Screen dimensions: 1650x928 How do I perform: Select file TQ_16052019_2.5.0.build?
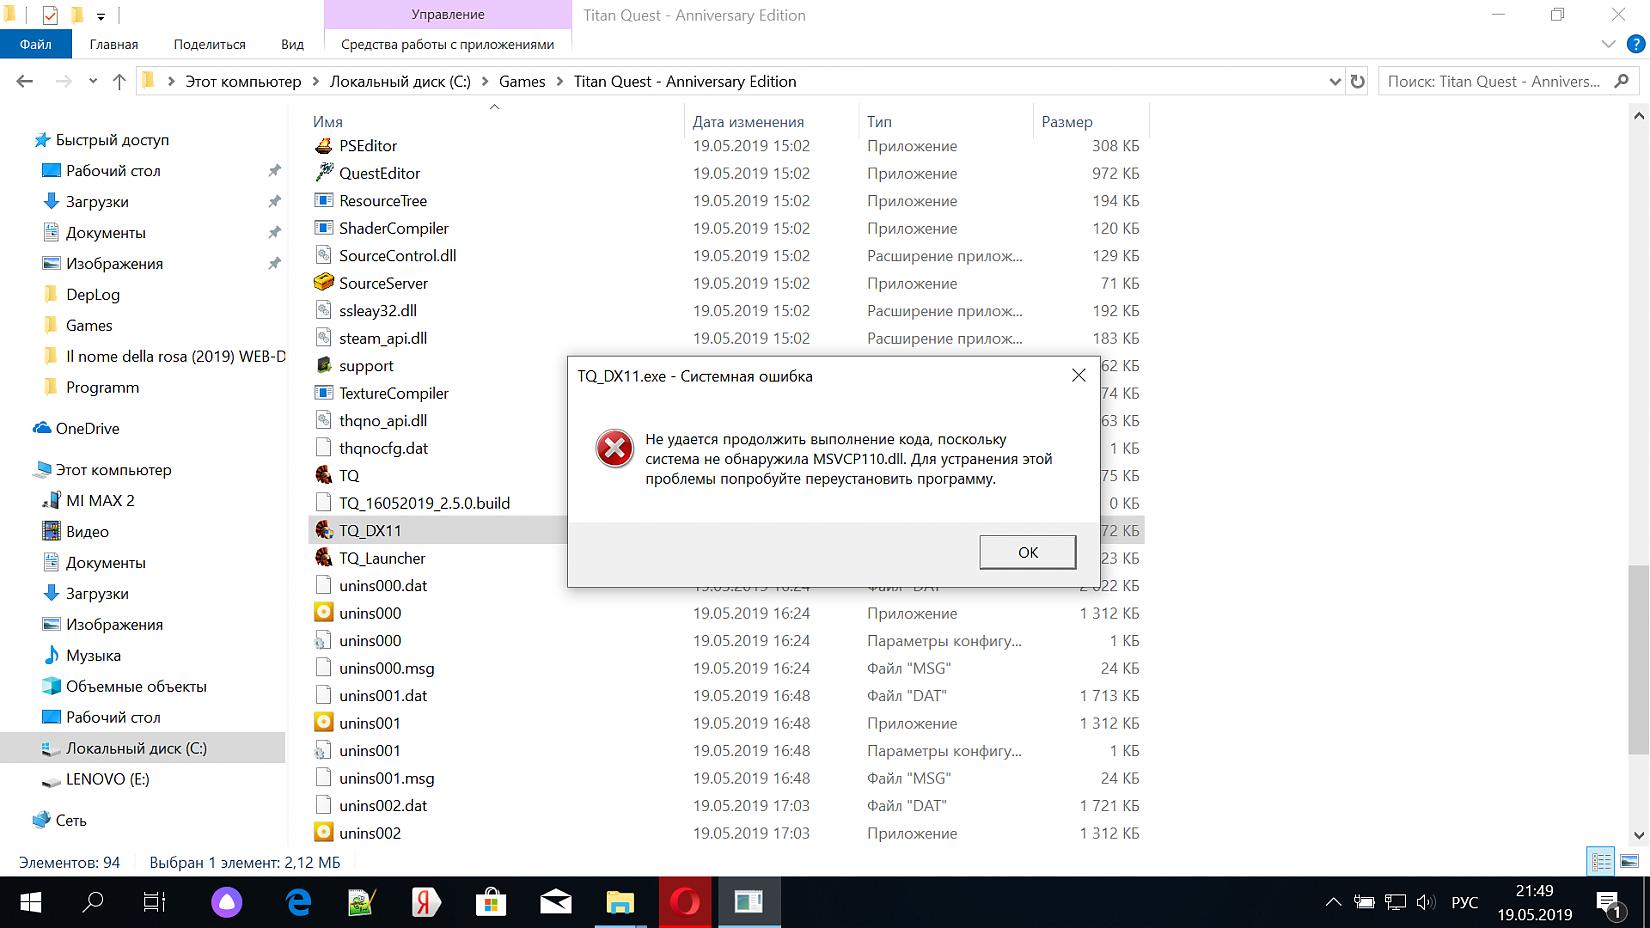[424, 503]
